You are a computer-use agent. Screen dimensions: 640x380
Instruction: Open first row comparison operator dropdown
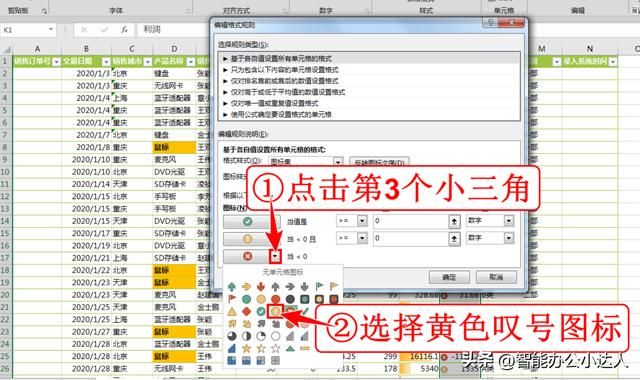tap(362, 221)
